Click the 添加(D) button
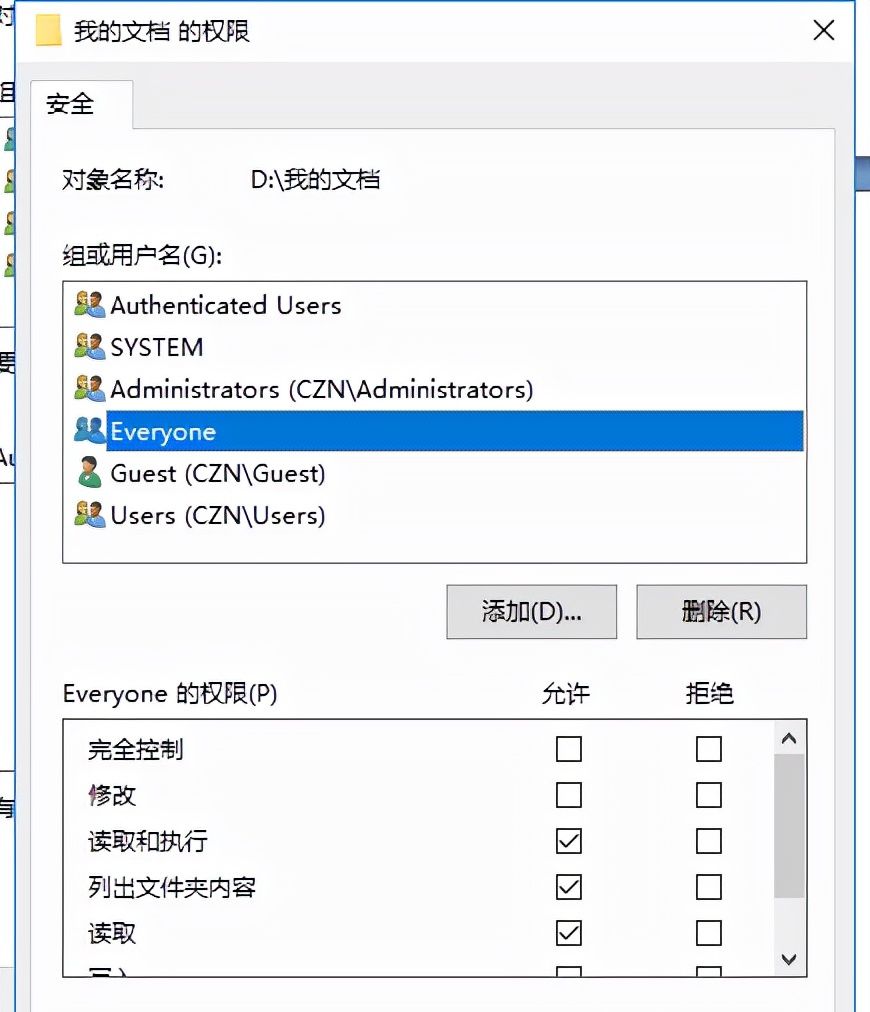The image size is (870, 1012). pyautogui.click(x=531, y=611)
